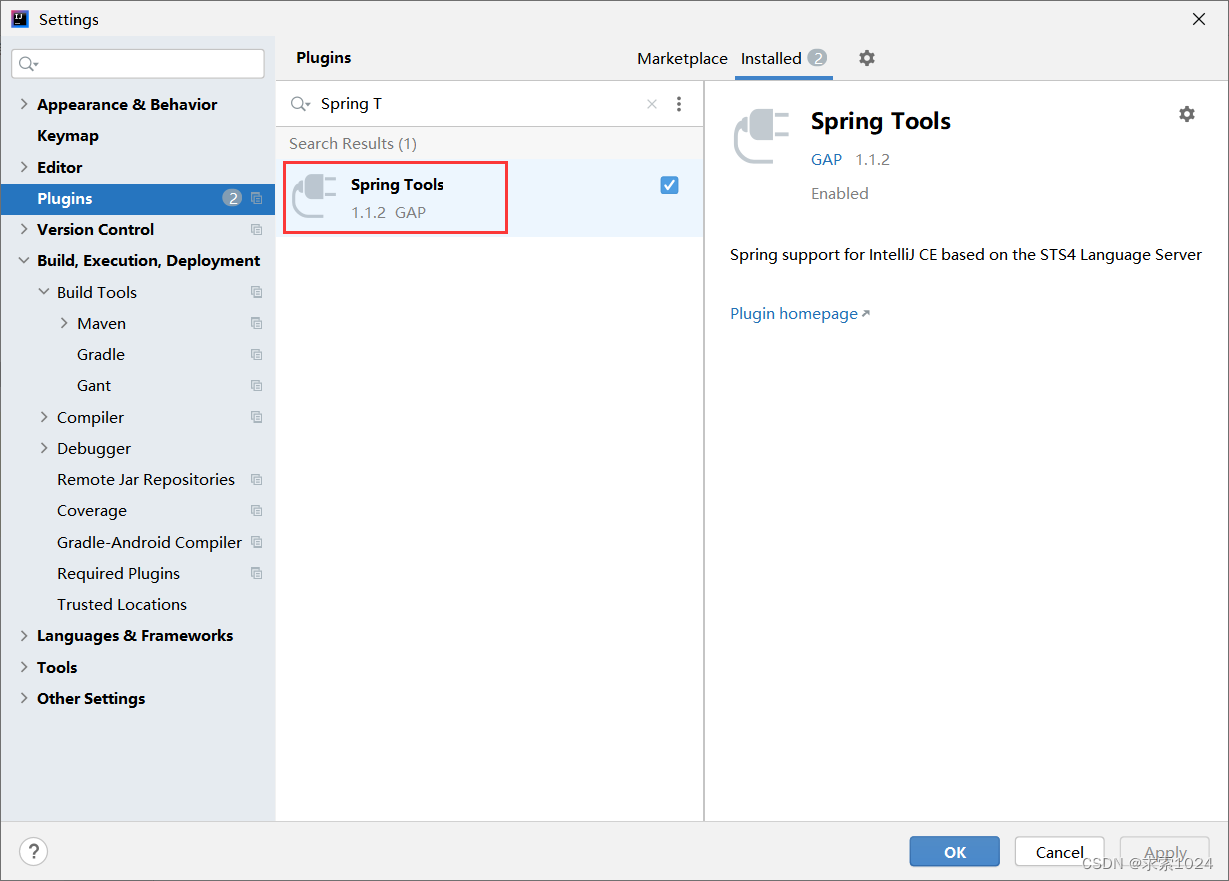
Task: Open Gradle settings page
Action: point(101,355)
